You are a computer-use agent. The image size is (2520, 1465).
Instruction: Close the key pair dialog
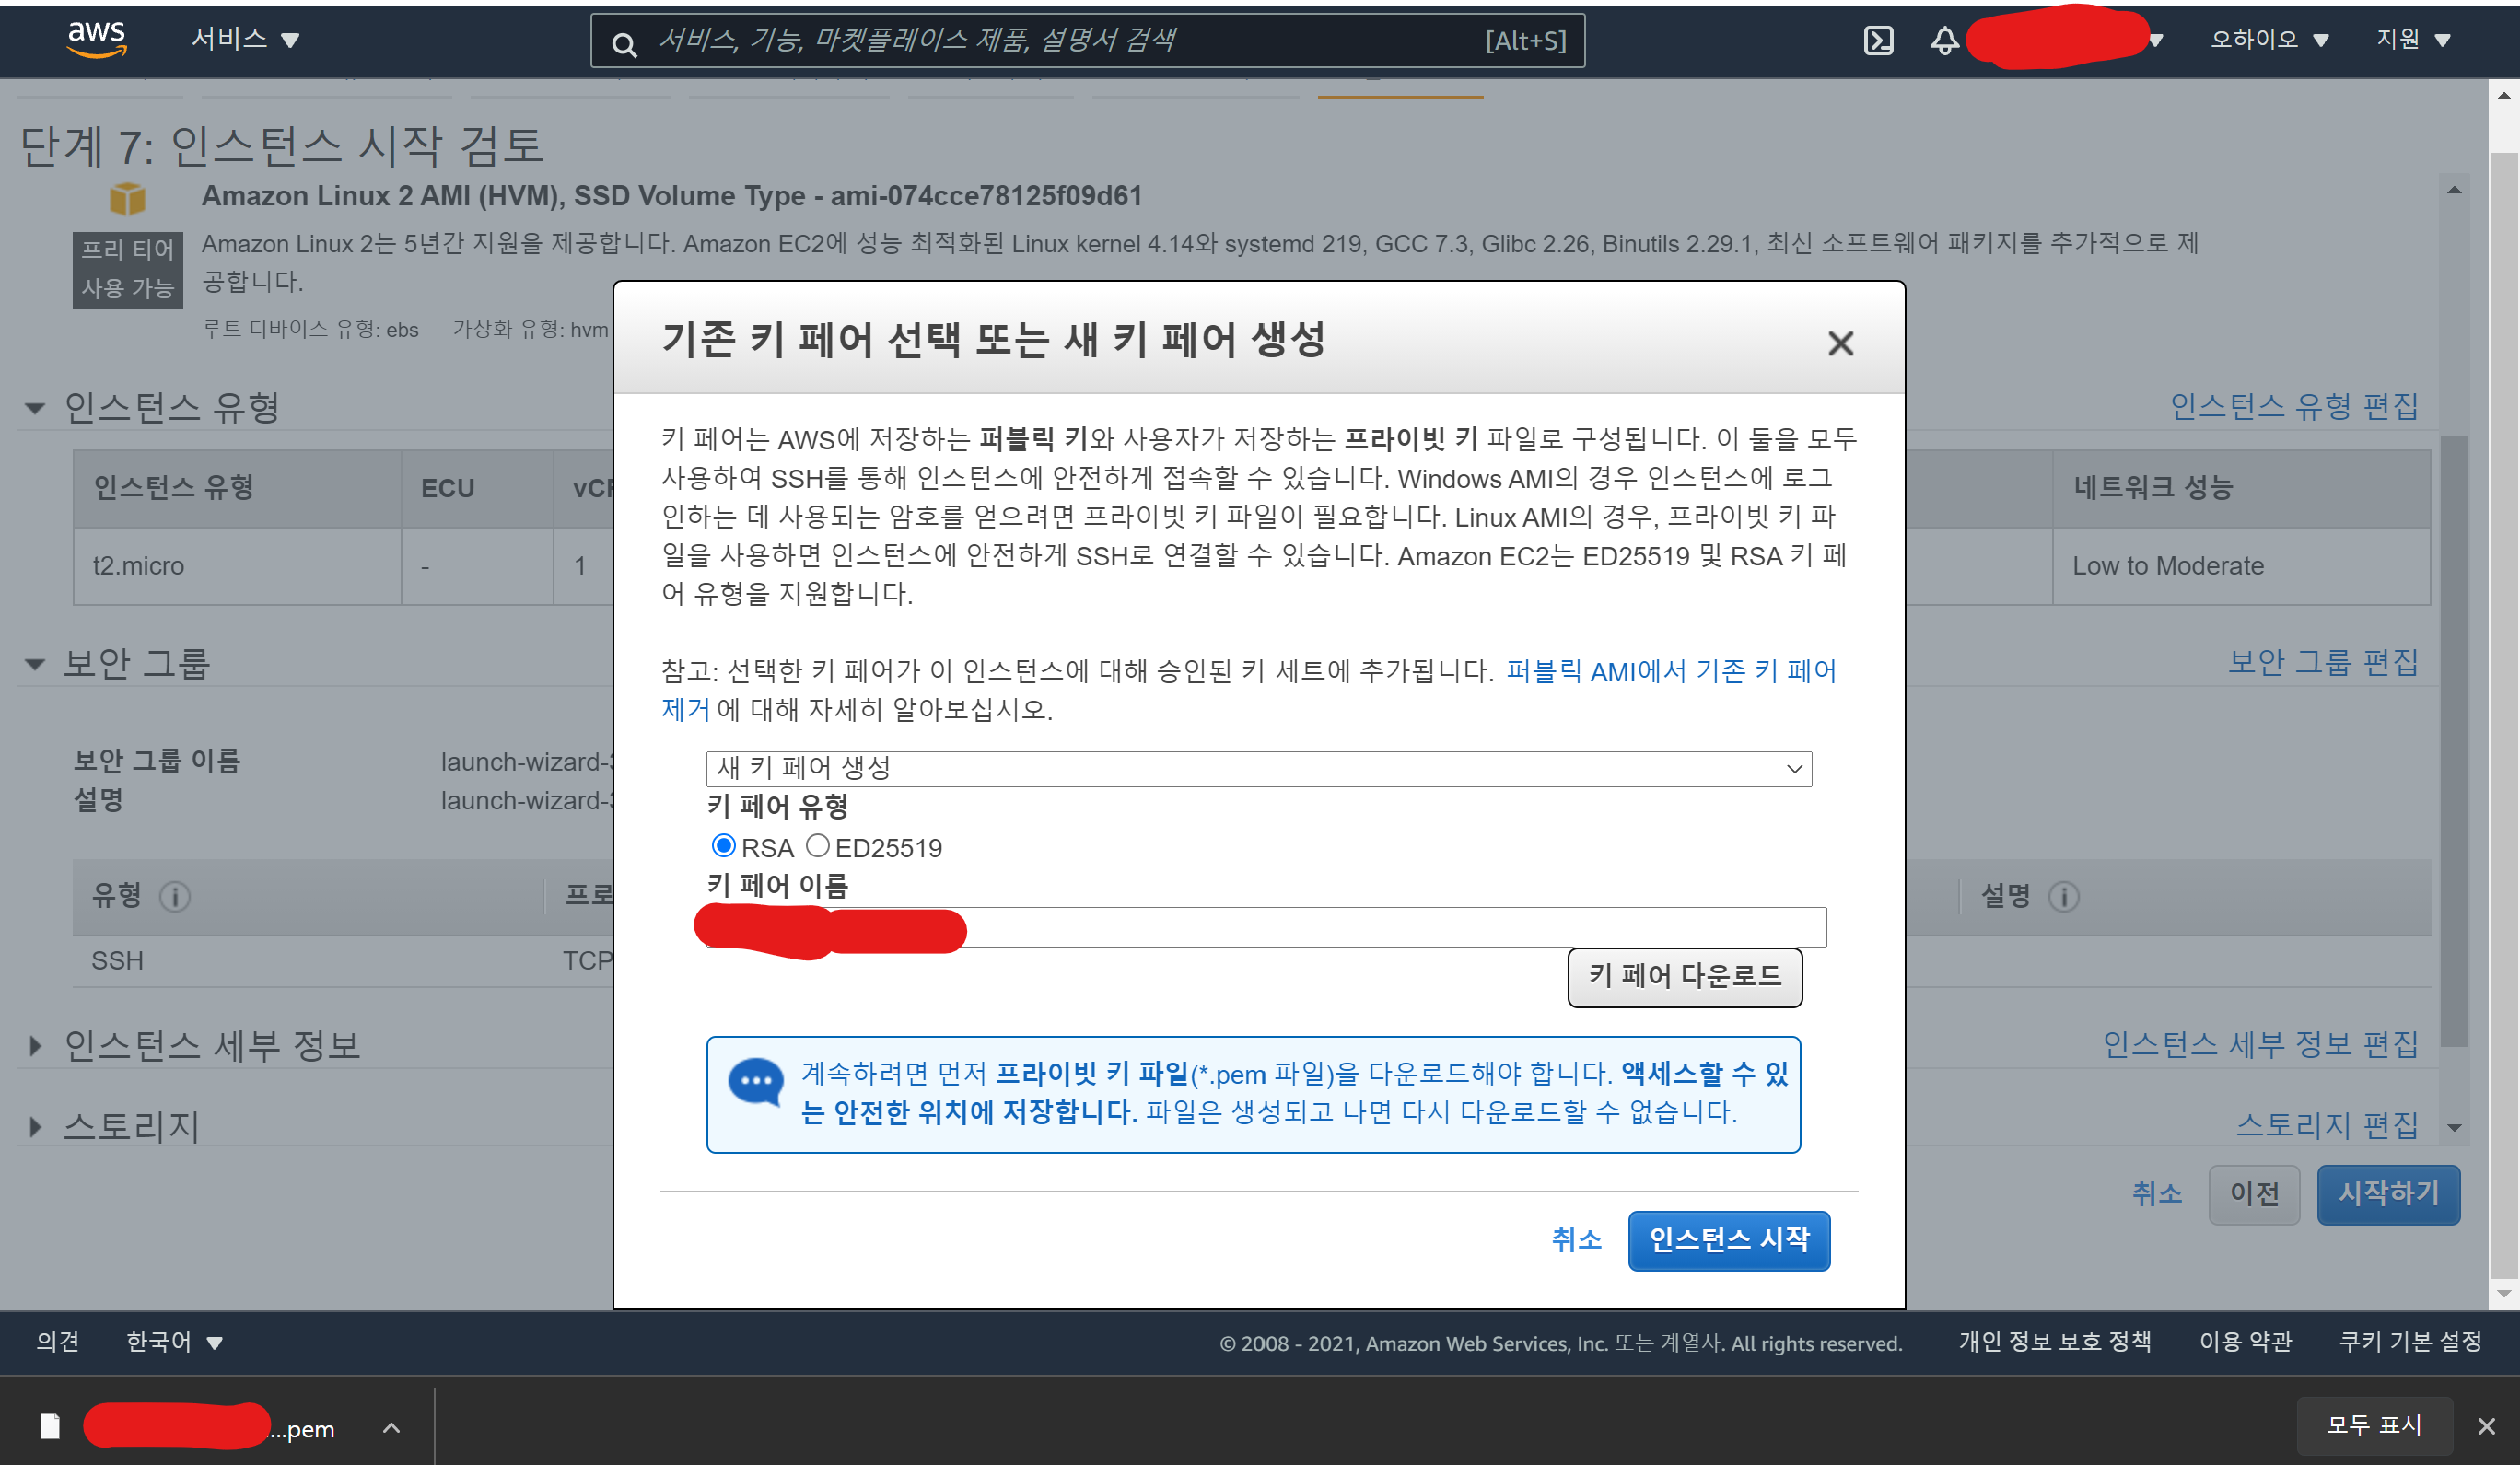point(1840,343)
